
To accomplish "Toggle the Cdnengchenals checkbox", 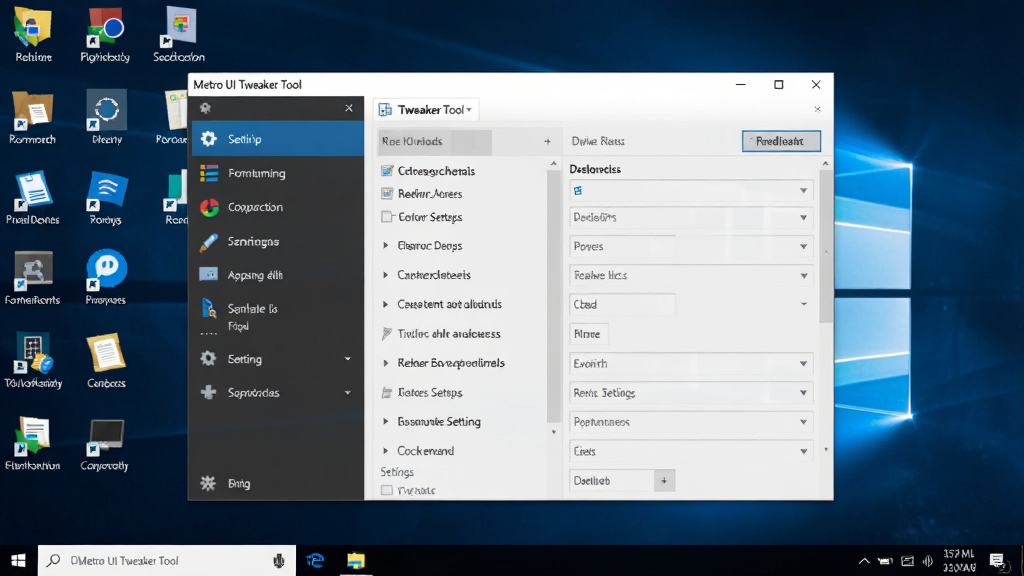I will [x=387, y=170].
